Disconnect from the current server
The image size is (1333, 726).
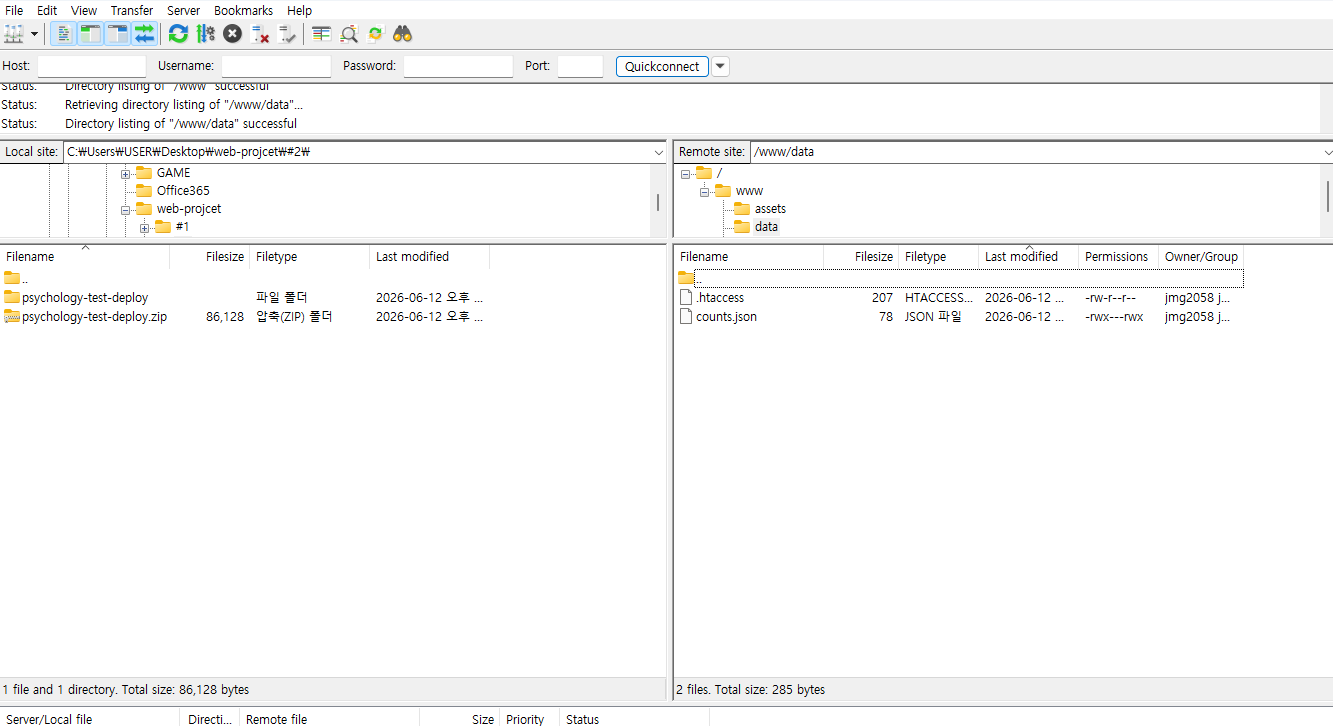pyautogui.click(x=261, y=34)
